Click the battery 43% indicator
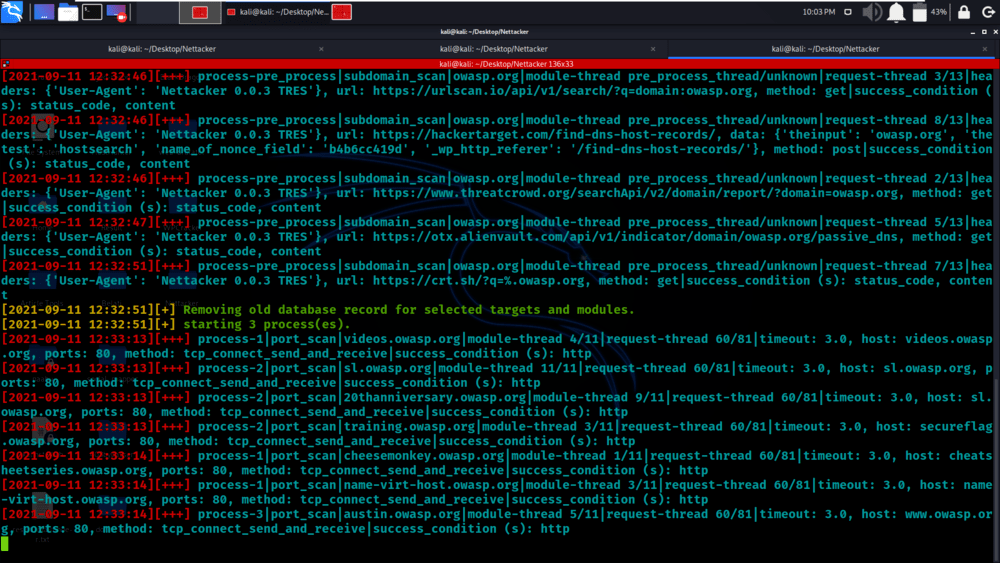 tap(929, 12)
